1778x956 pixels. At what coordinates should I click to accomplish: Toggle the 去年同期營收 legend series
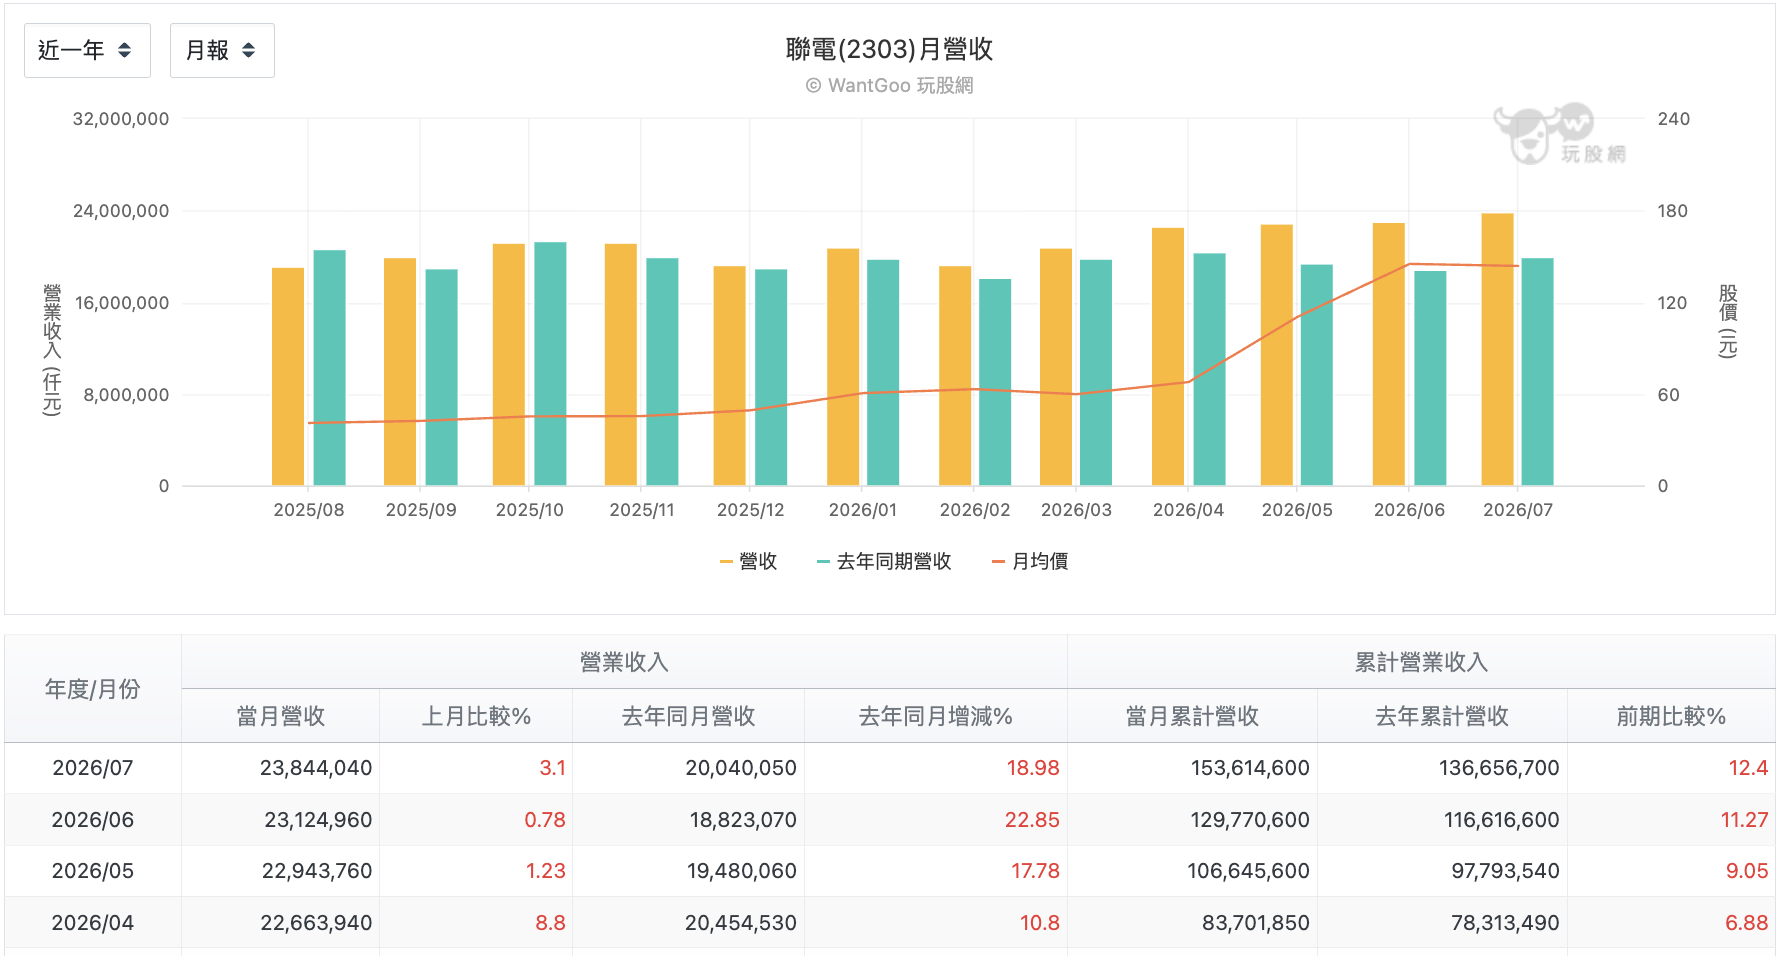tap(884, 562)
